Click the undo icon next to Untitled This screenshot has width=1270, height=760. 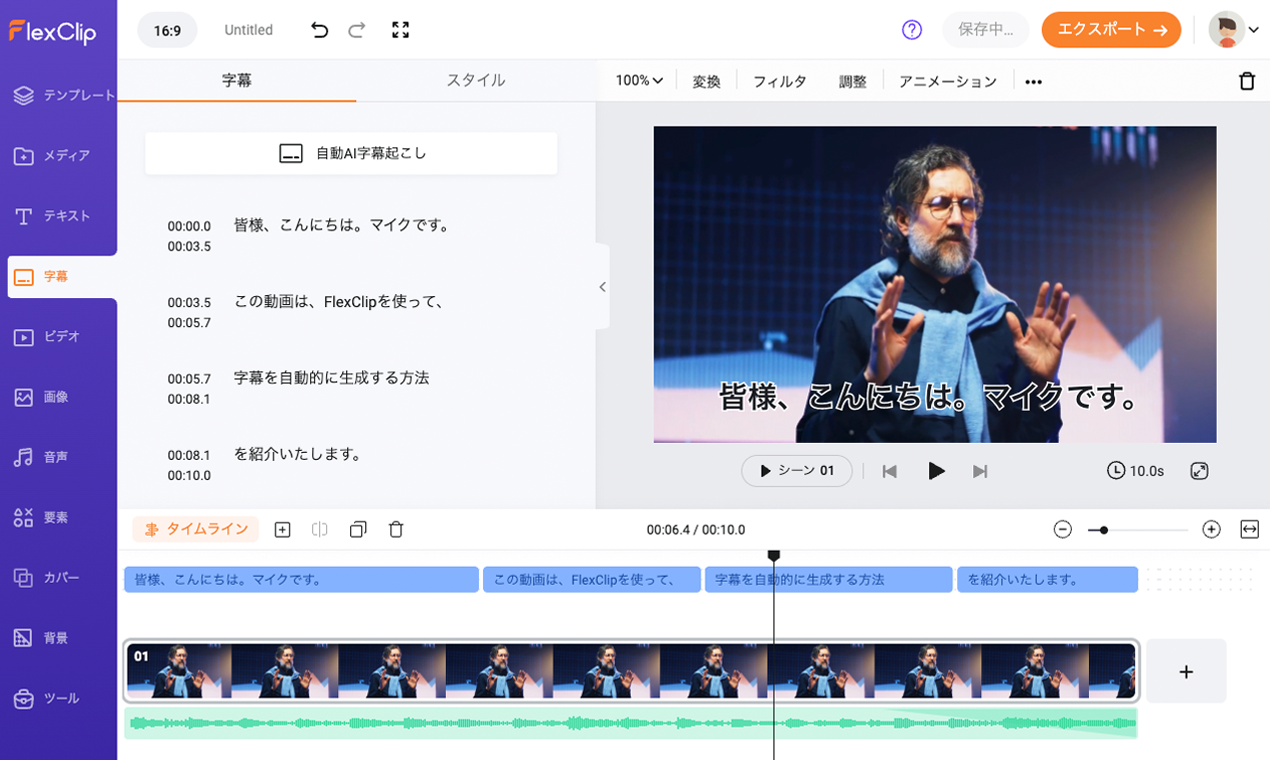[x=319, y=30]
